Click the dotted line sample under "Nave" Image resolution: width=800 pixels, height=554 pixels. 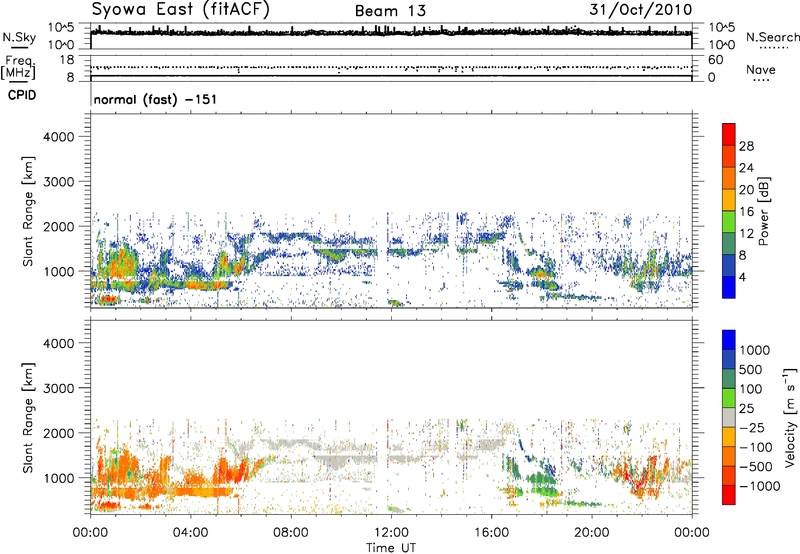click(761, 81)
